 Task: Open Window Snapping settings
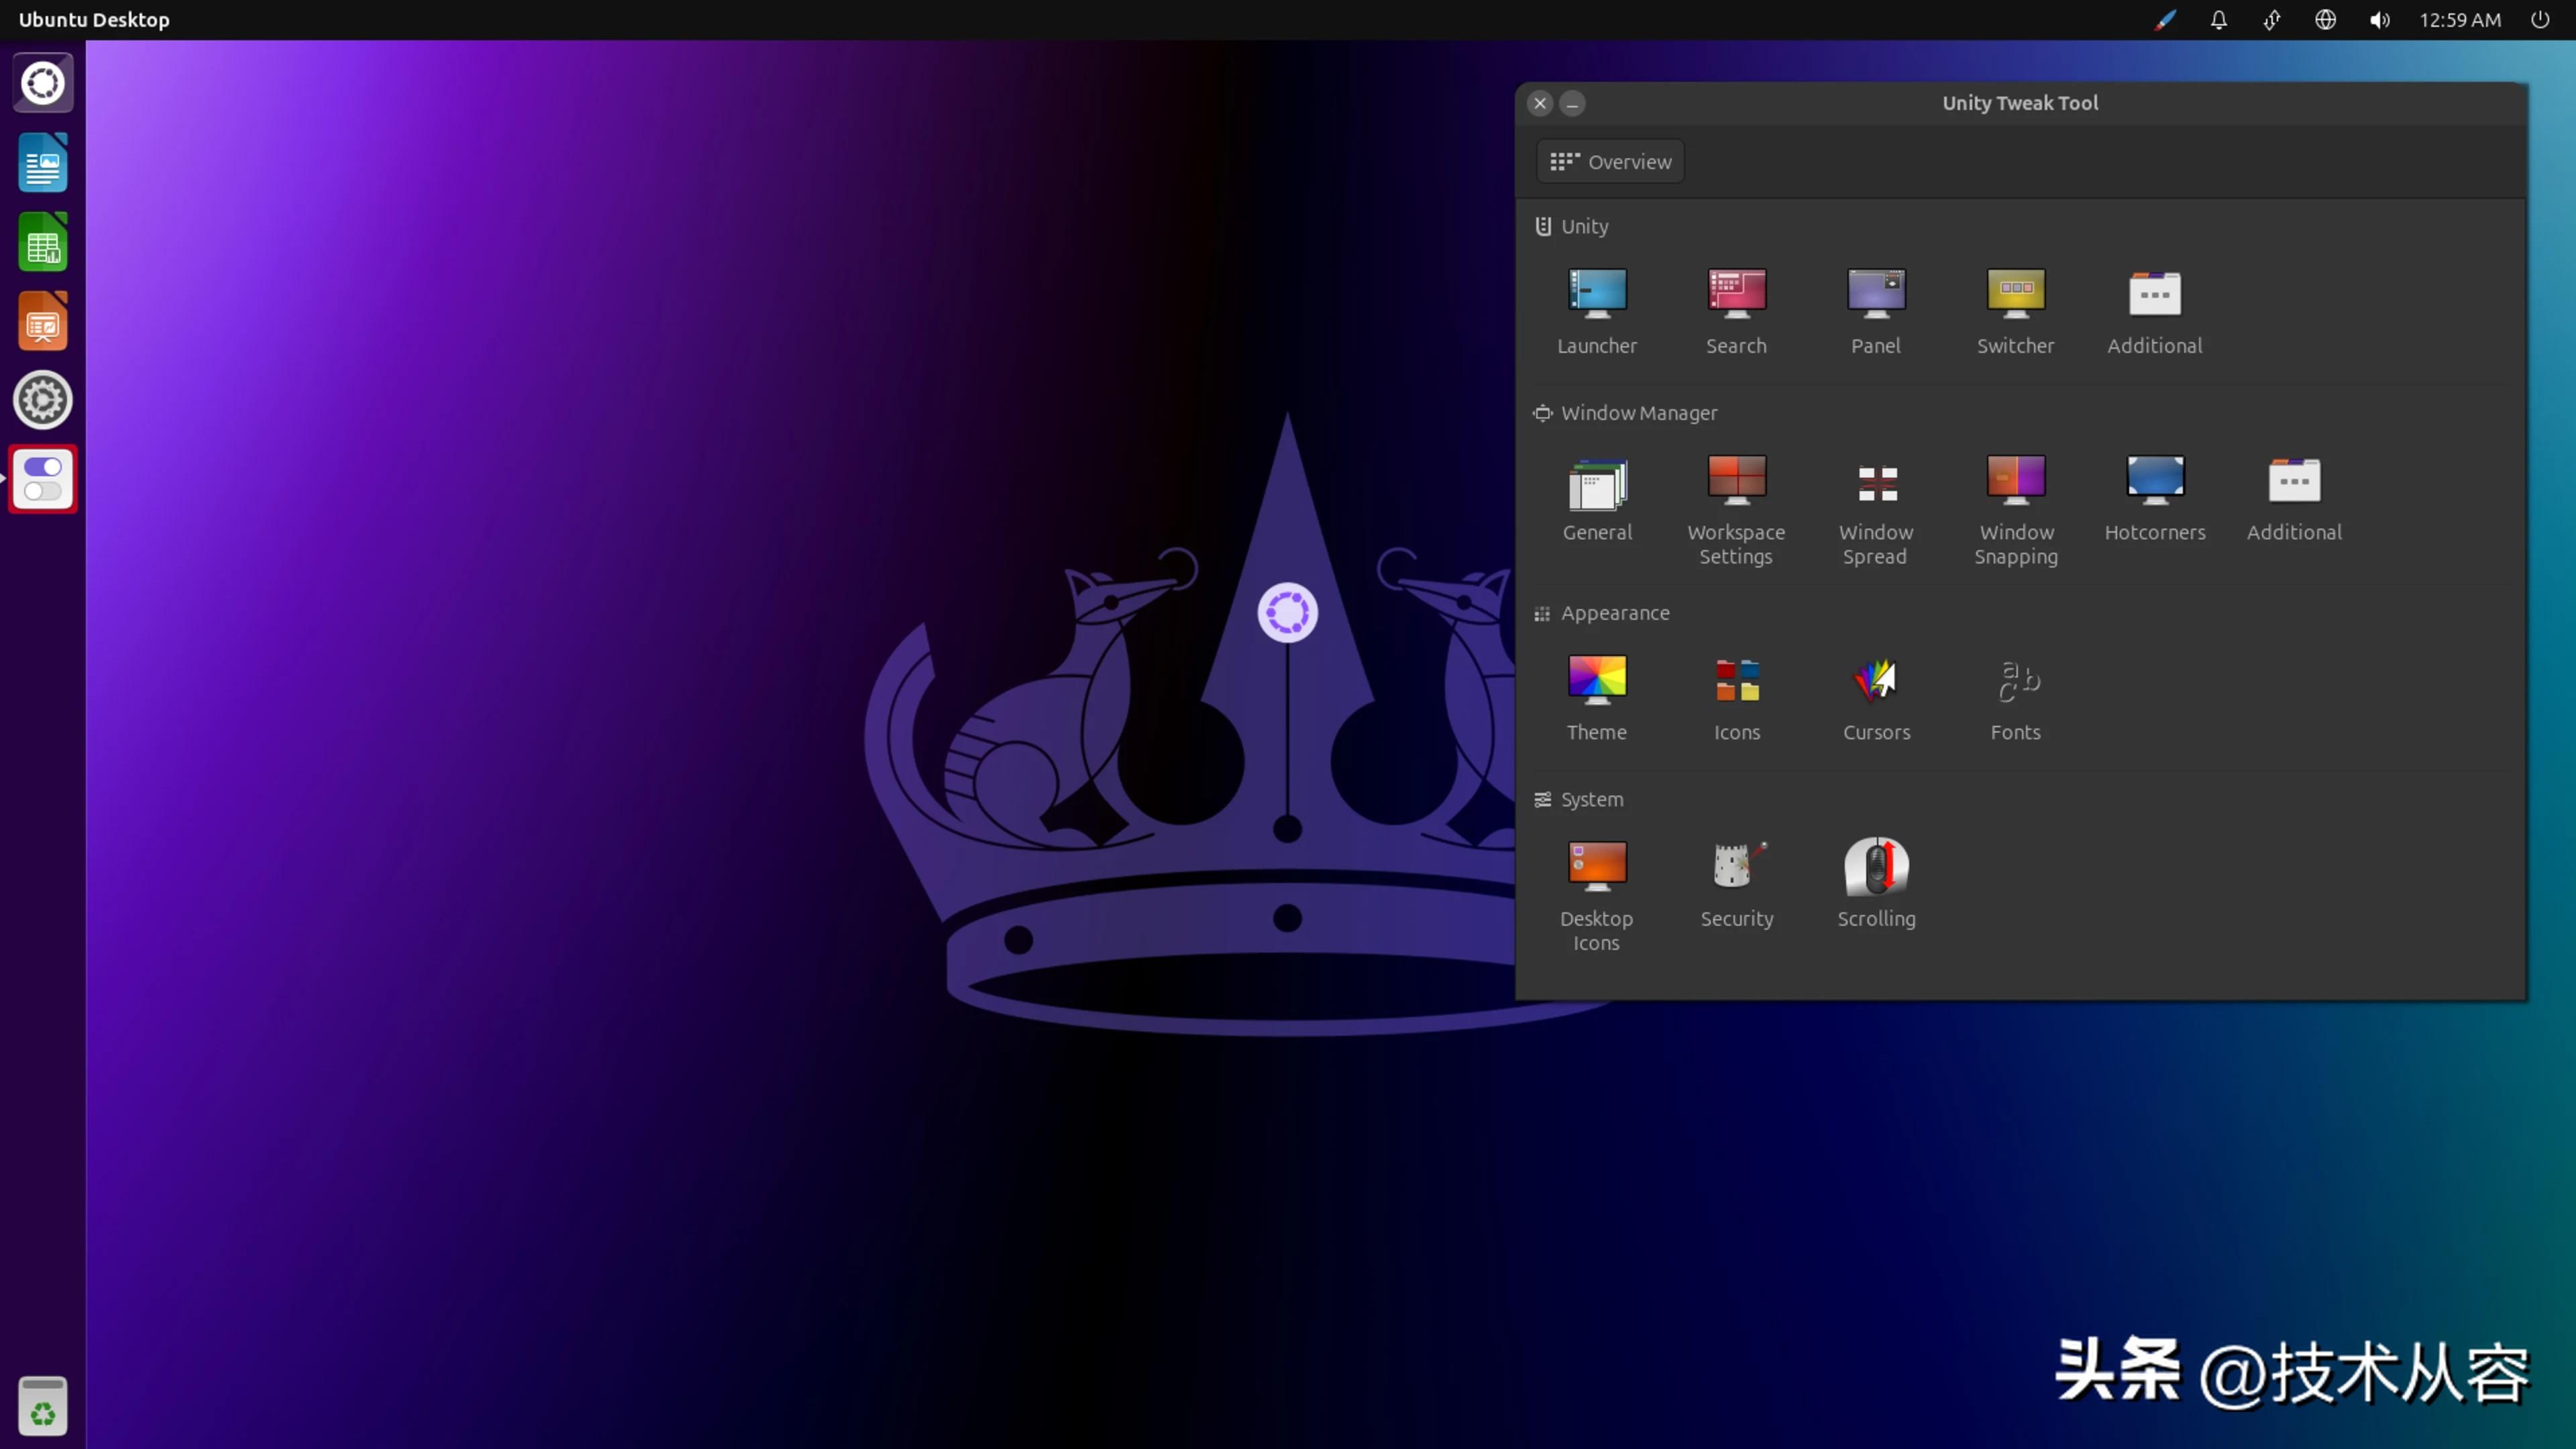pyautogui.click(x=2016, y=510)
